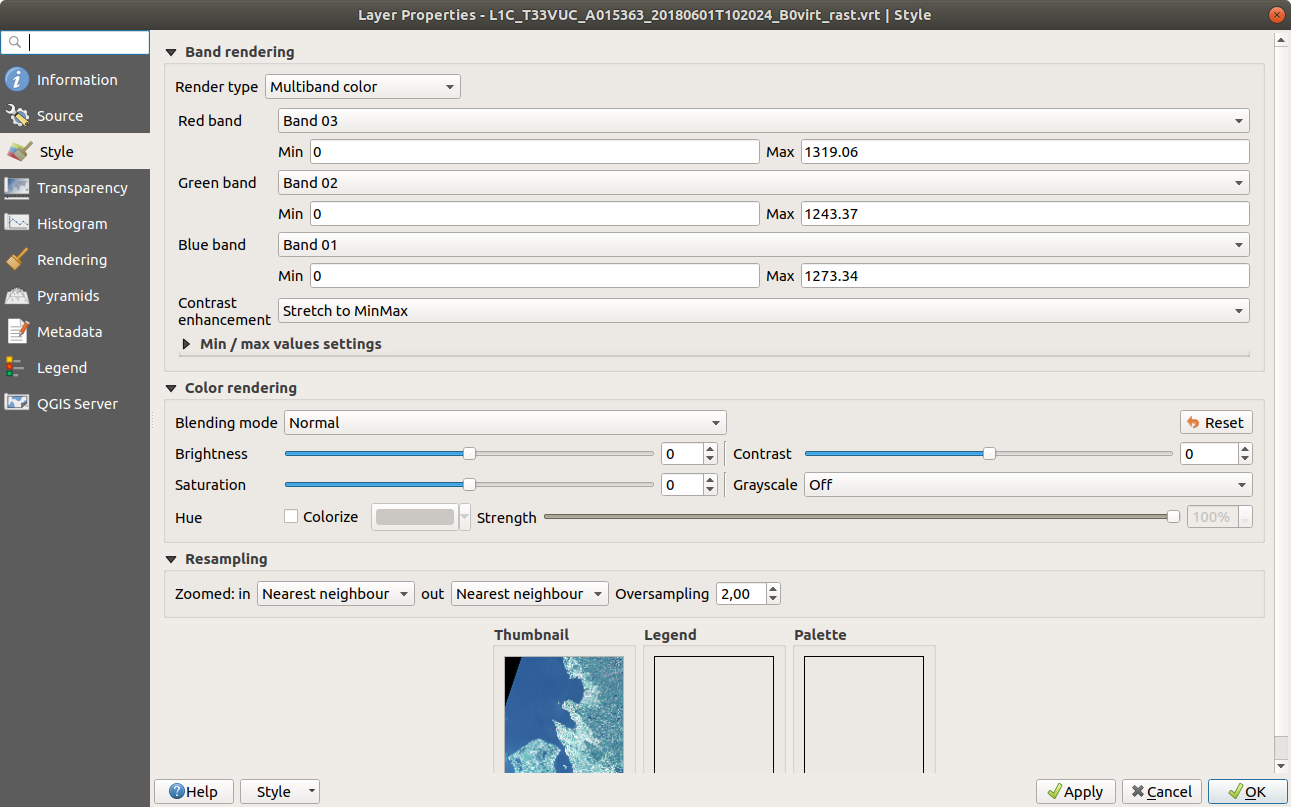Click the Histogram icon in sidebar
Image resolution: width=1291 pixels, height=807 pixels.
pos(17,224)
